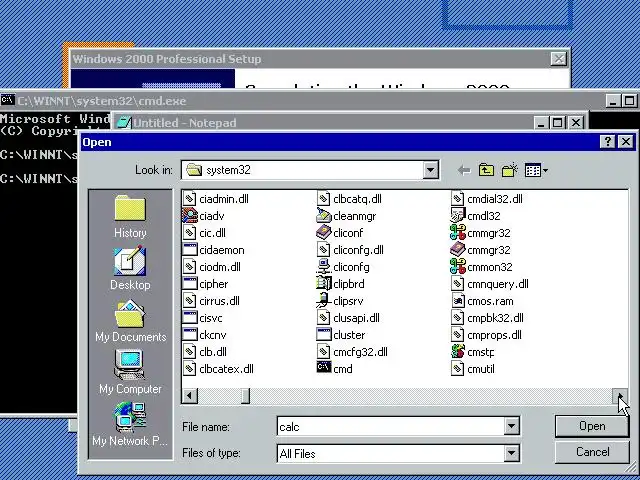Select My Computer in places bar

[130, 372]
